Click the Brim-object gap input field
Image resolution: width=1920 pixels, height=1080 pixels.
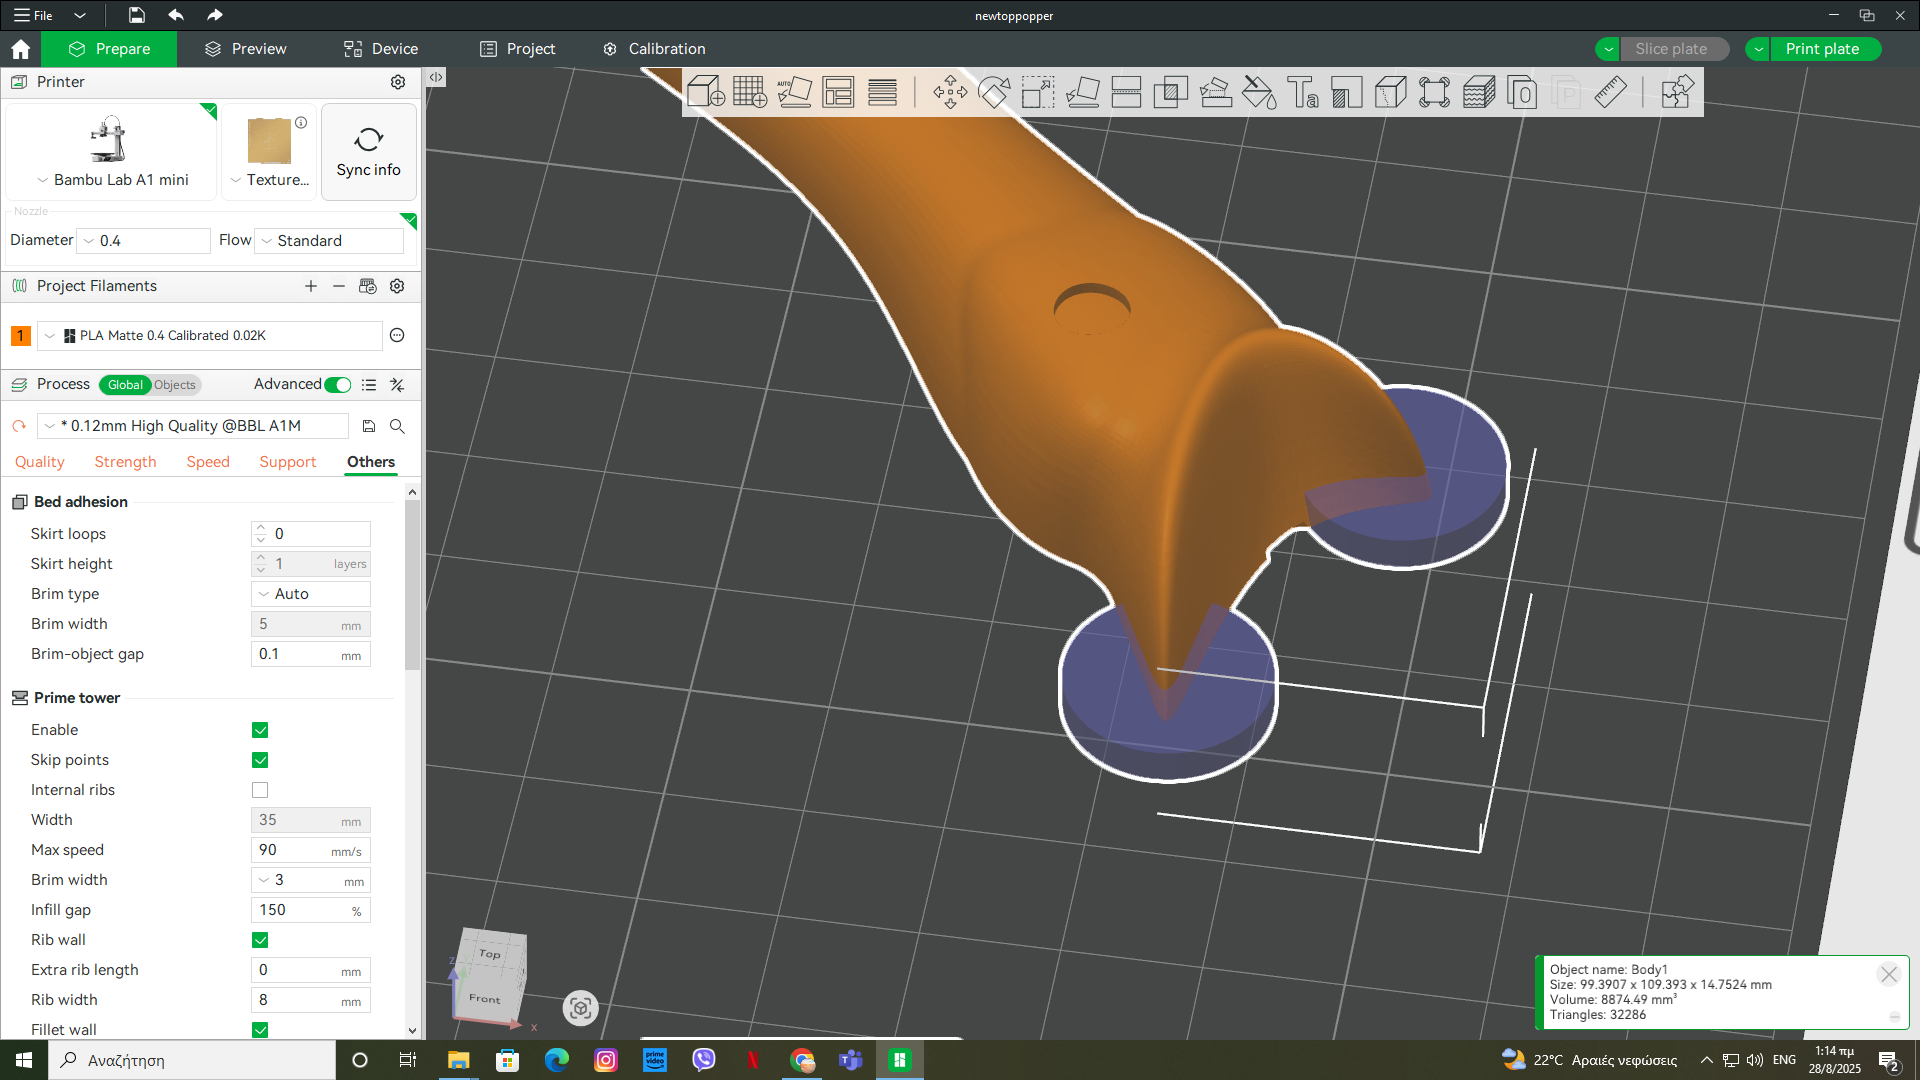311,654
